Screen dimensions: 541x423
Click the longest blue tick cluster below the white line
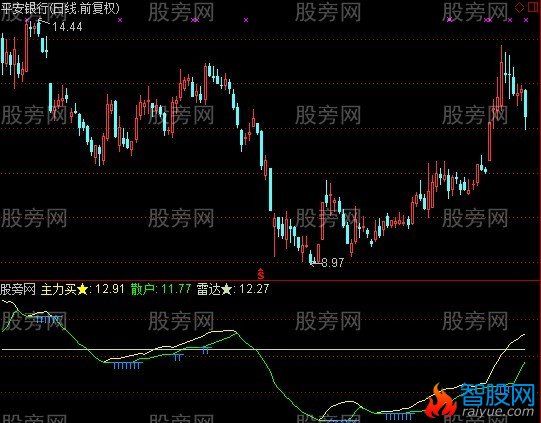point(128,365)
